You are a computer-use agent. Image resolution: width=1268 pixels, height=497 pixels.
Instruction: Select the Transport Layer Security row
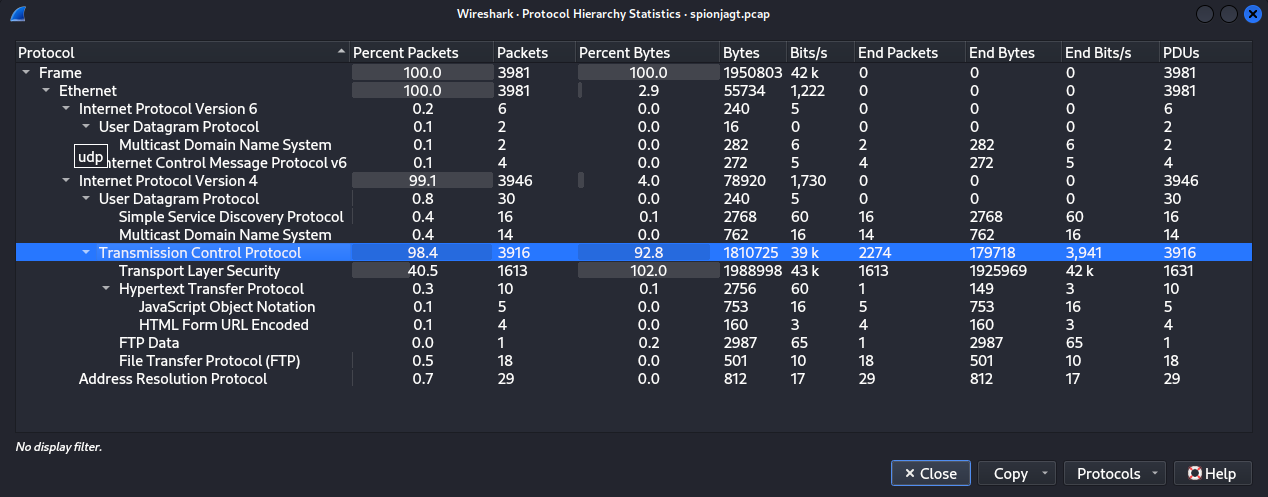[x=199, y=271]
